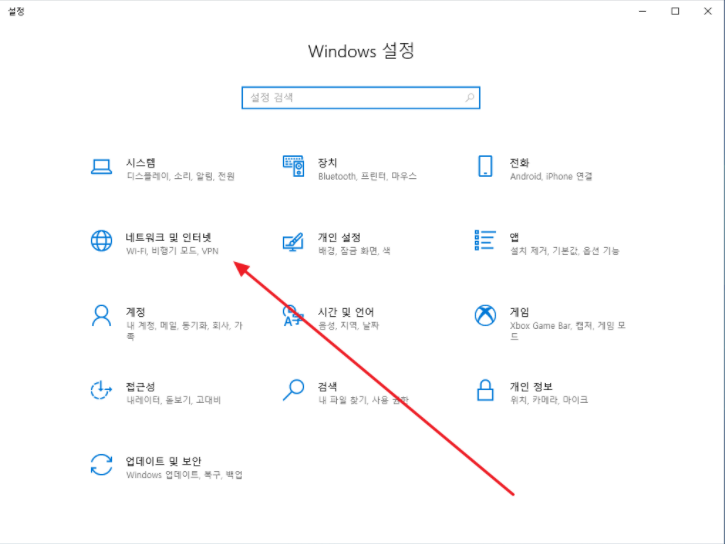Open the 장치 keyboard and speaker icon
This screenshot has height=544, width=725.
click(294, 166)
